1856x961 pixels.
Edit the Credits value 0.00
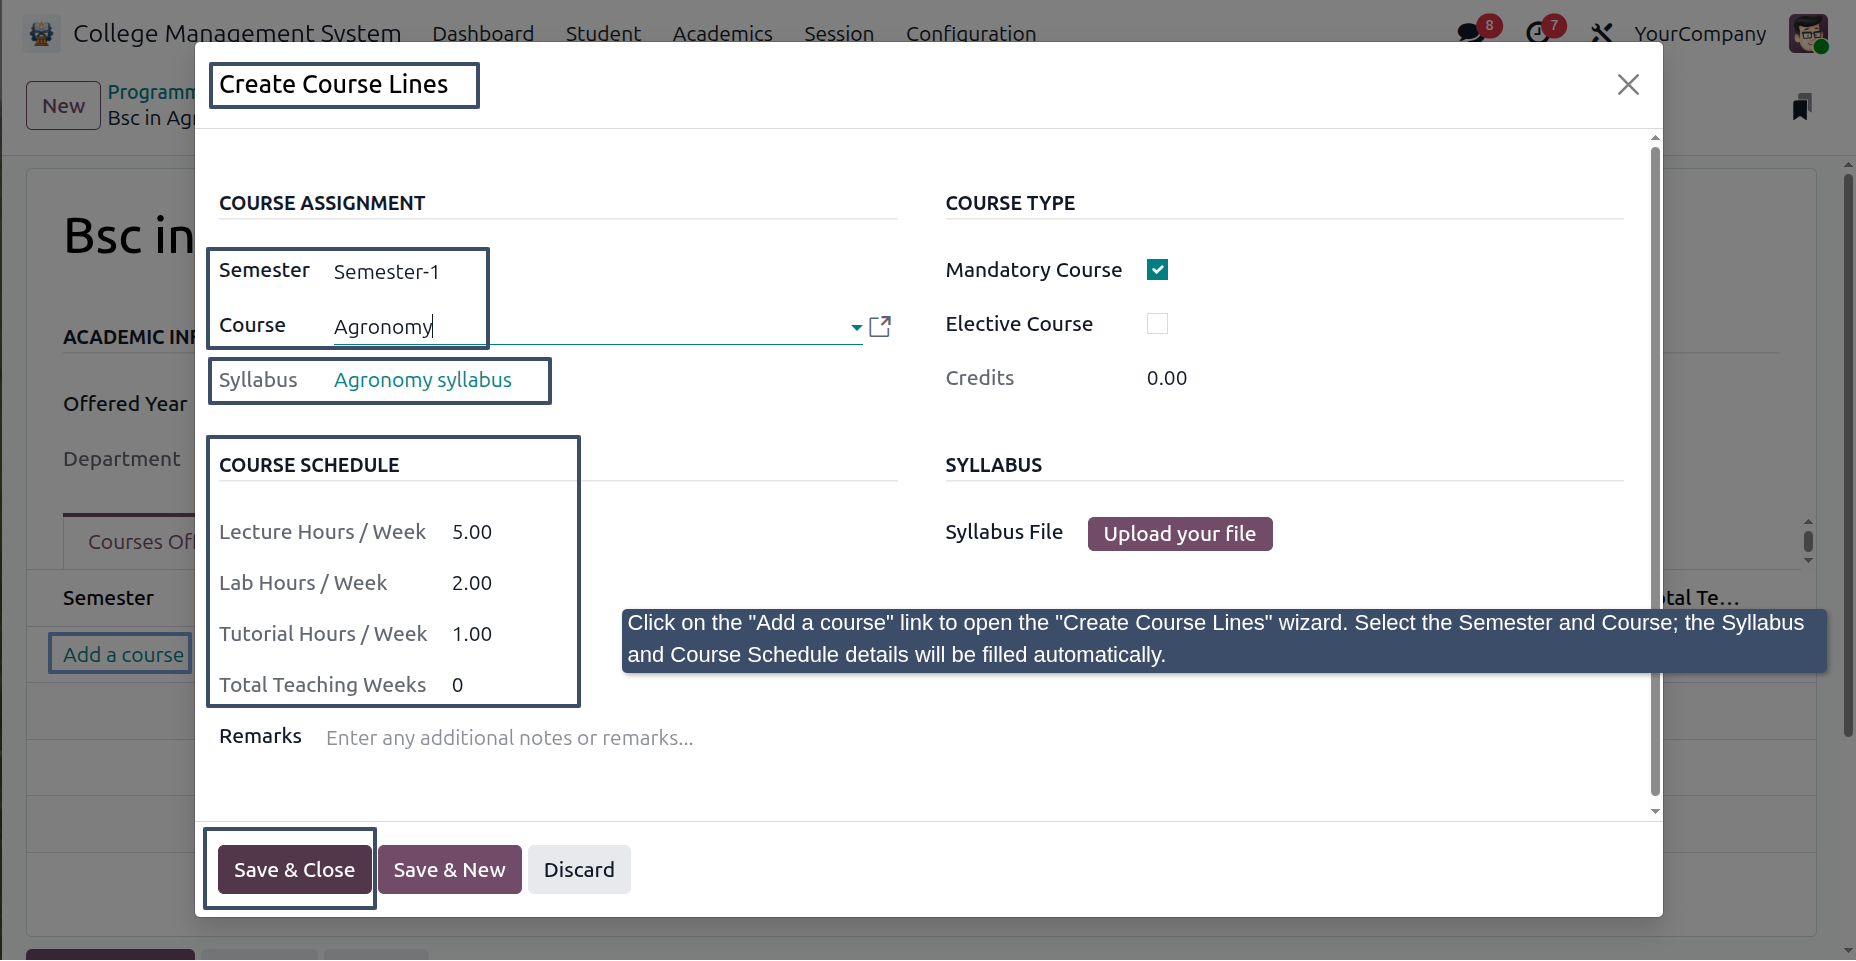point(1167,378)
